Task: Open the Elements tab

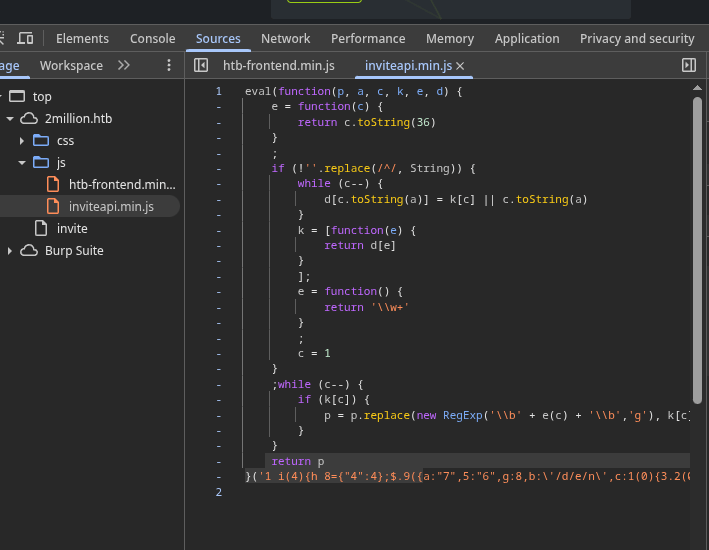Action: pyautogui.click(x=82, y=38)
